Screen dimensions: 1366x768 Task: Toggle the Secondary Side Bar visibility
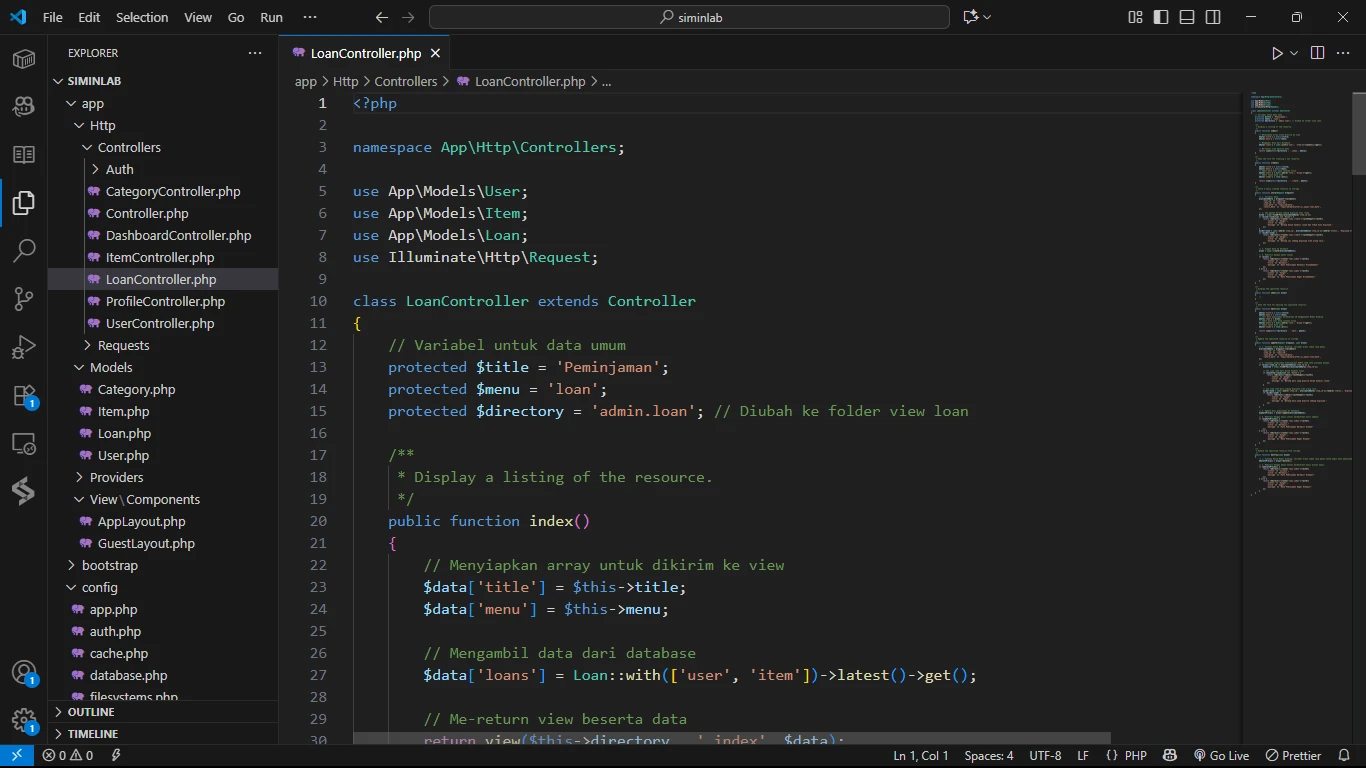[x=1213, y=17]
